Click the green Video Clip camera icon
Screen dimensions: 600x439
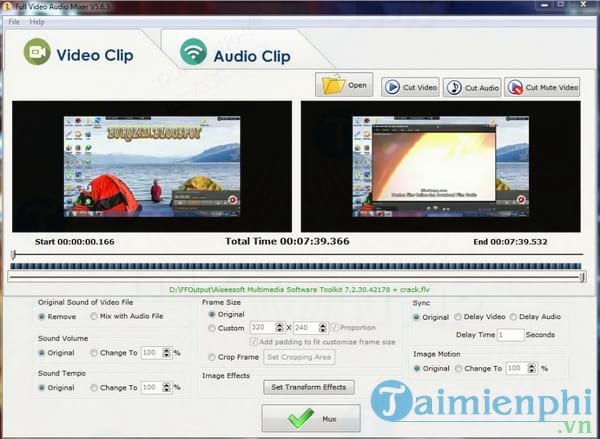coord(37,52)
